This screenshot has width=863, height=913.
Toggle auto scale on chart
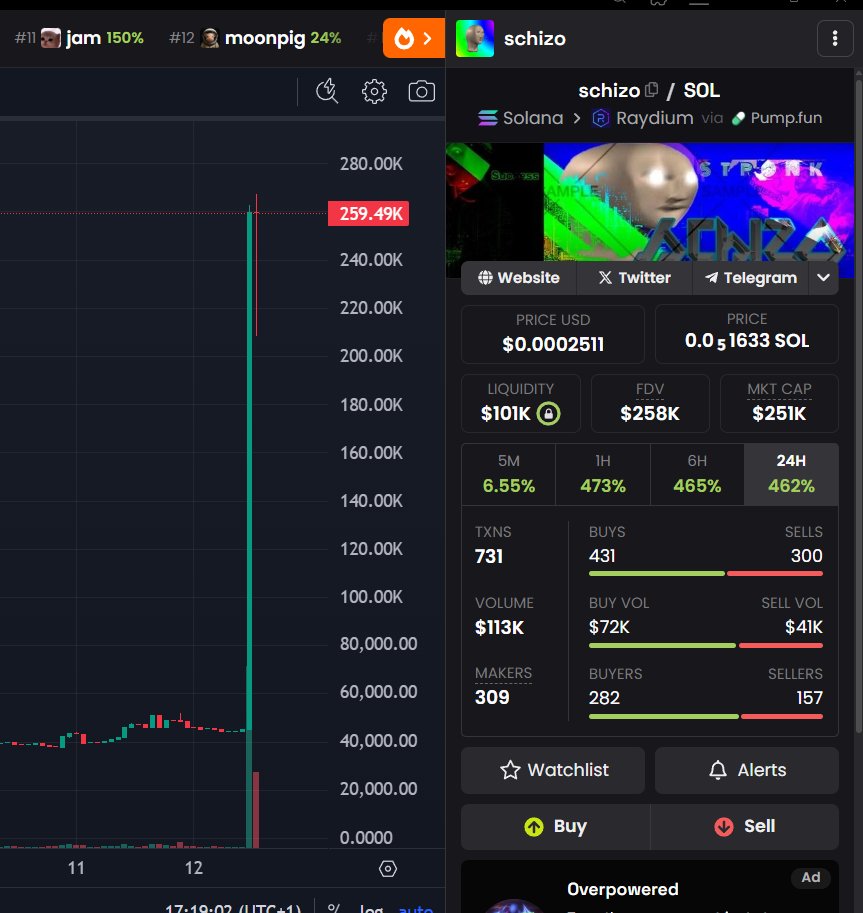click(x=416, y=908)
